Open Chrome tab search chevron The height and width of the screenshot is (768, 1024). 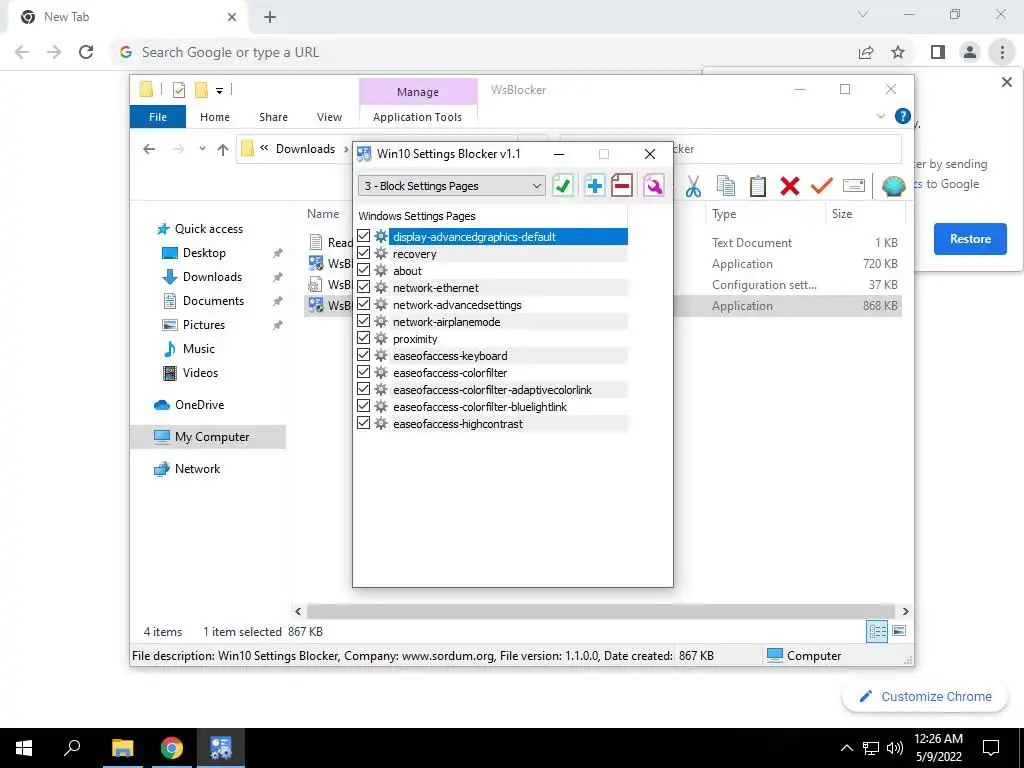pyautogui.click(x=863, y=14)
